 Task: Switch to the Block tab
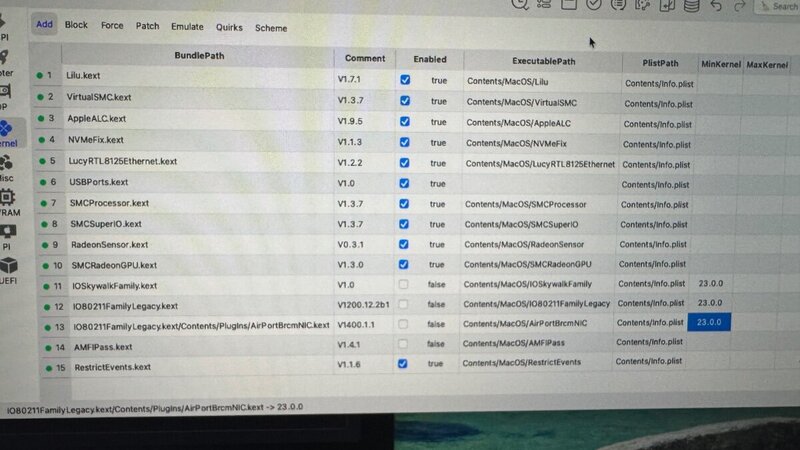pos(76,24)
